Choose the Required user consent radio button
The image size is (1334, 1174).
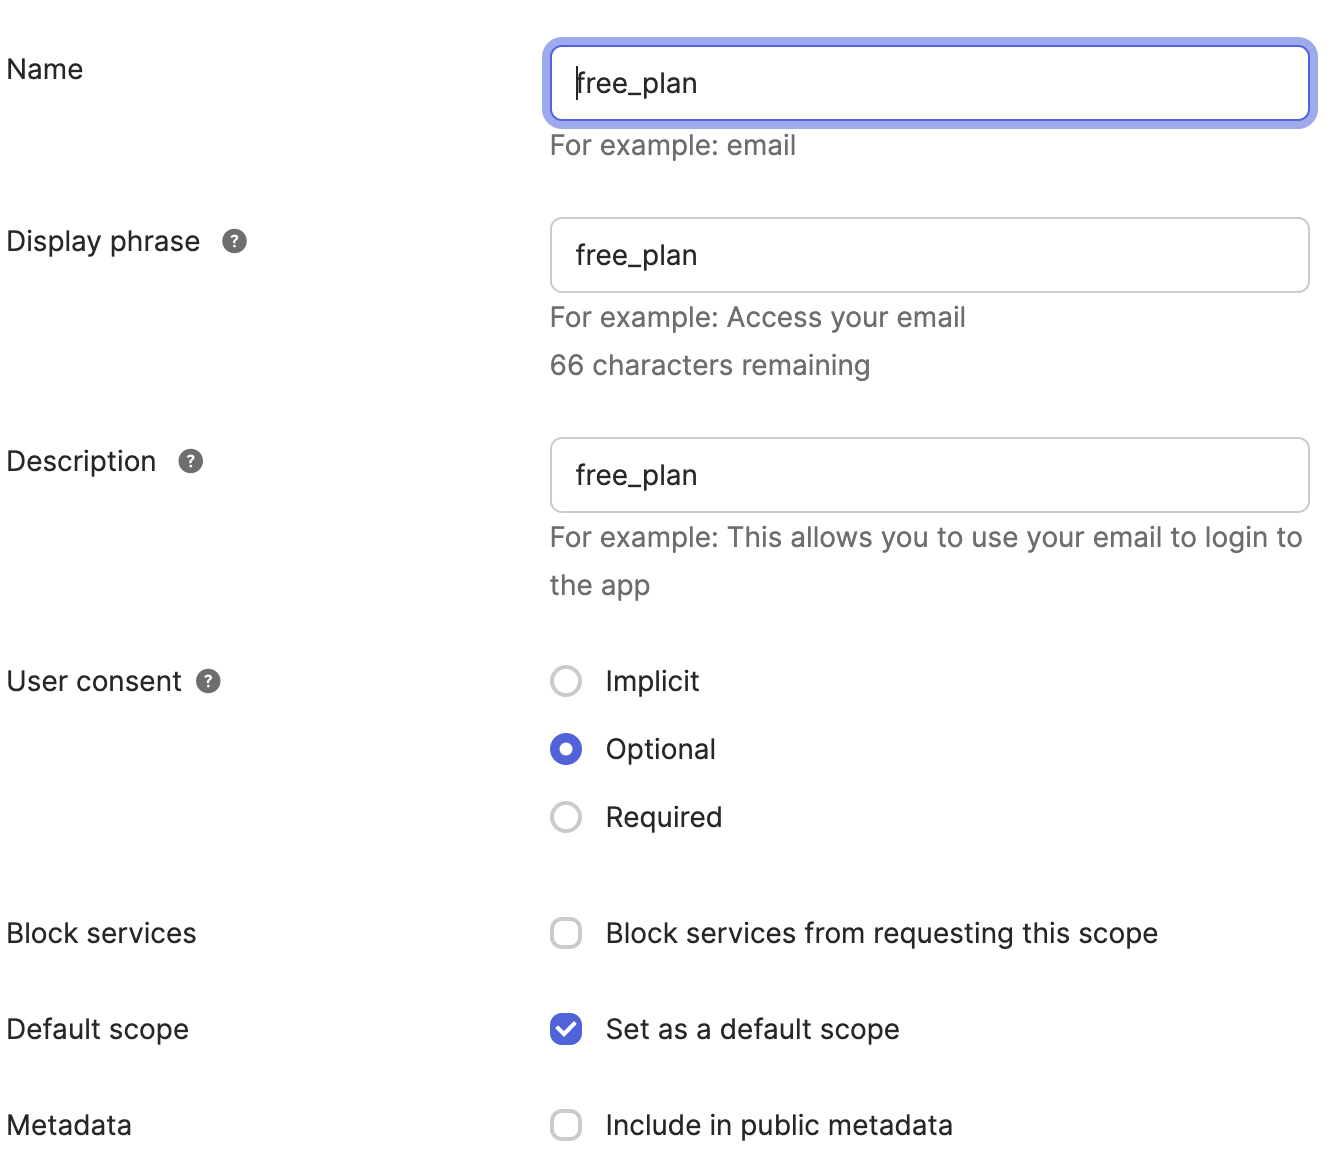[566, 817]
